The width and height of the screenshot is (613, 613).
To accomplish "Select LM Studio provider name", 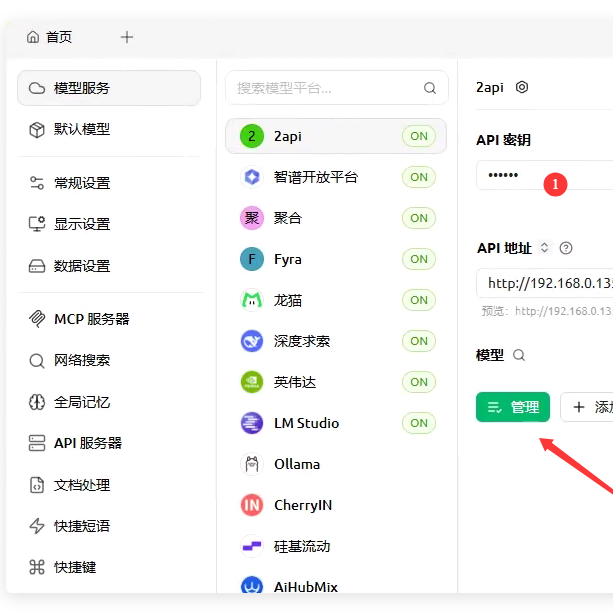I will (x=306, y=423).
